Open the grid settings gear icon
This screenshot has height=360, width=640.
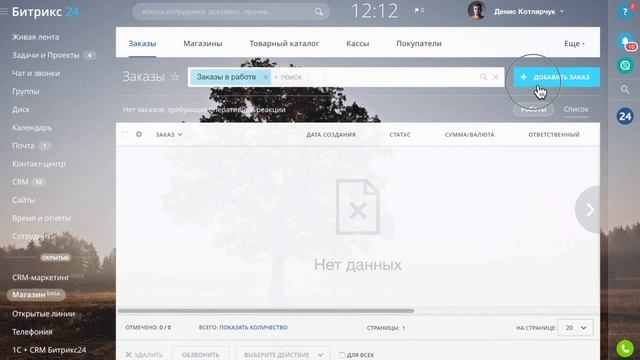point(139,134)
